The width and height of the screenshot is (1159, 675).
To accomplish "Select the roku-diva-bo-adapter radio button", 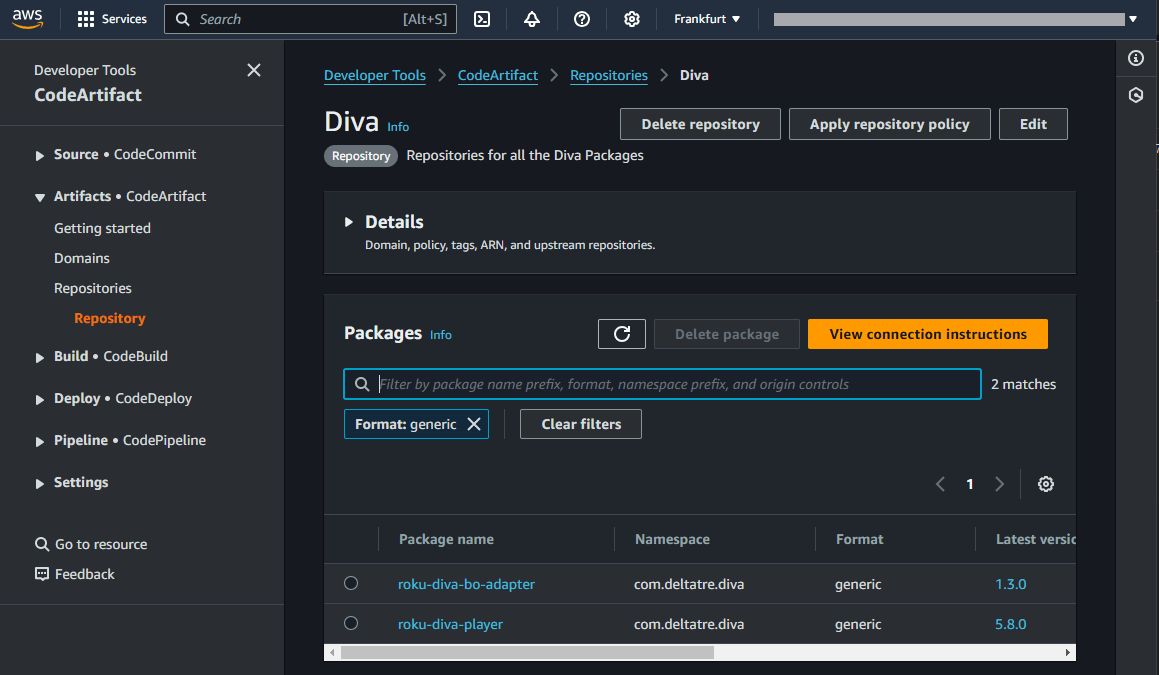I will (351, 583).
